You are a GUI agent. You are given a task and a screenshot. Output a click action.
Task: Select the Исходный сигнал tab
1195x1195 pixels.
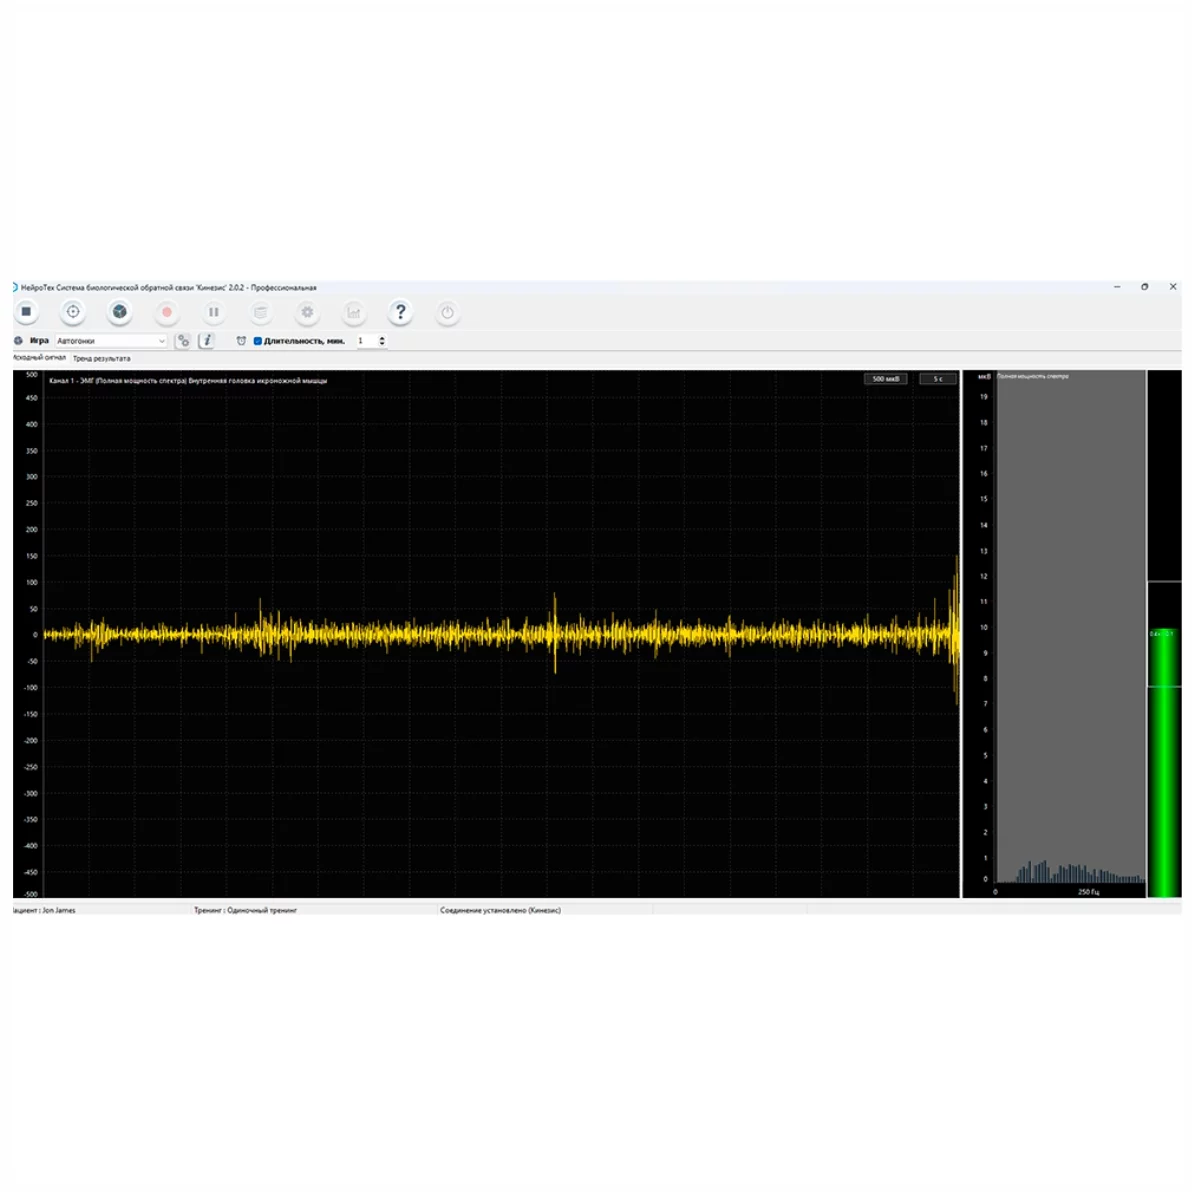point(39,357)
